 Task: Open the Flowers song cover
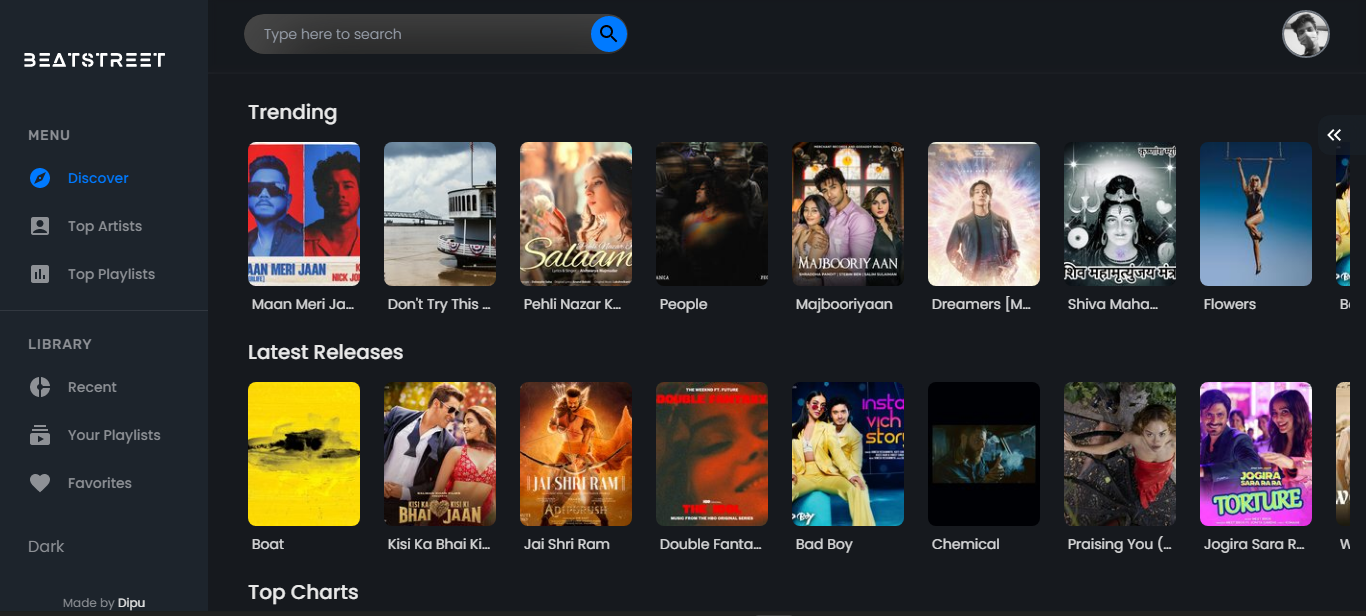tap(1256, 214)
